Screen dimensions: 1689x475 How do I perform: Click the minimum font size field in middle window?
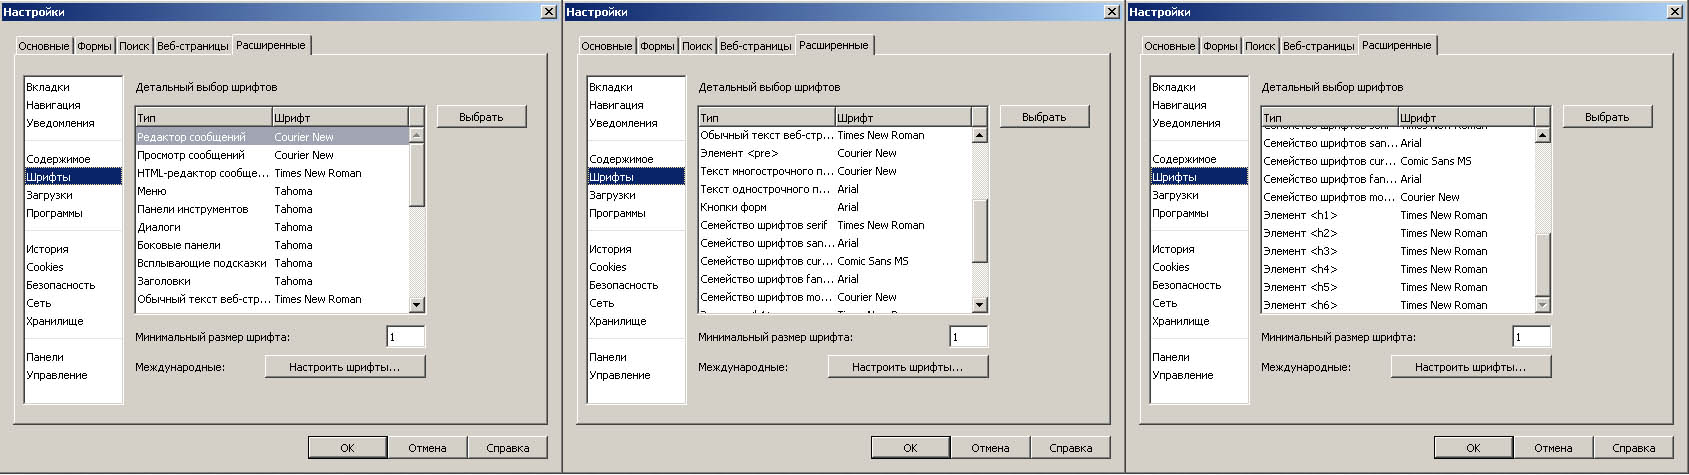click(x=969, y=337)
